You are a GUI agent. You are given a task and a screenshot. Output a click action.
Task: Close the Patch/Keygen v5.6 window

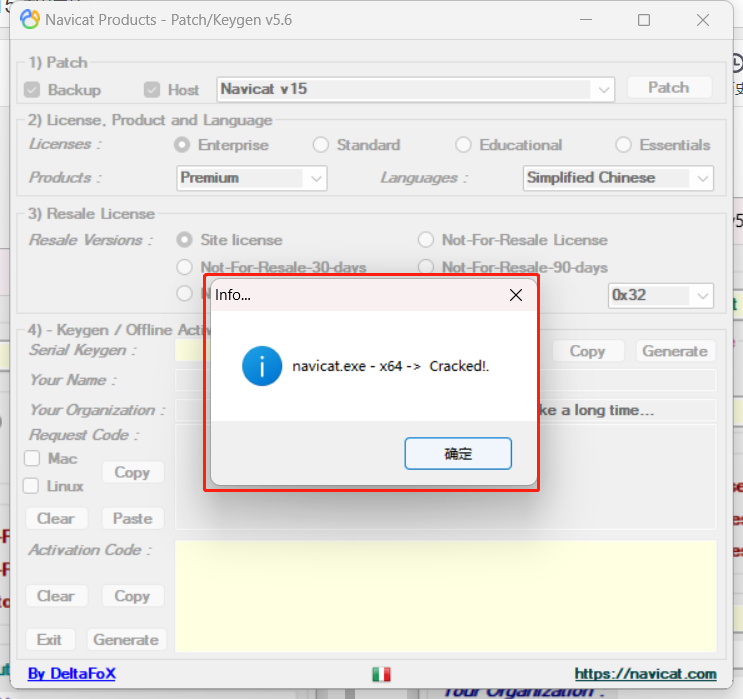tap(703, 20)
